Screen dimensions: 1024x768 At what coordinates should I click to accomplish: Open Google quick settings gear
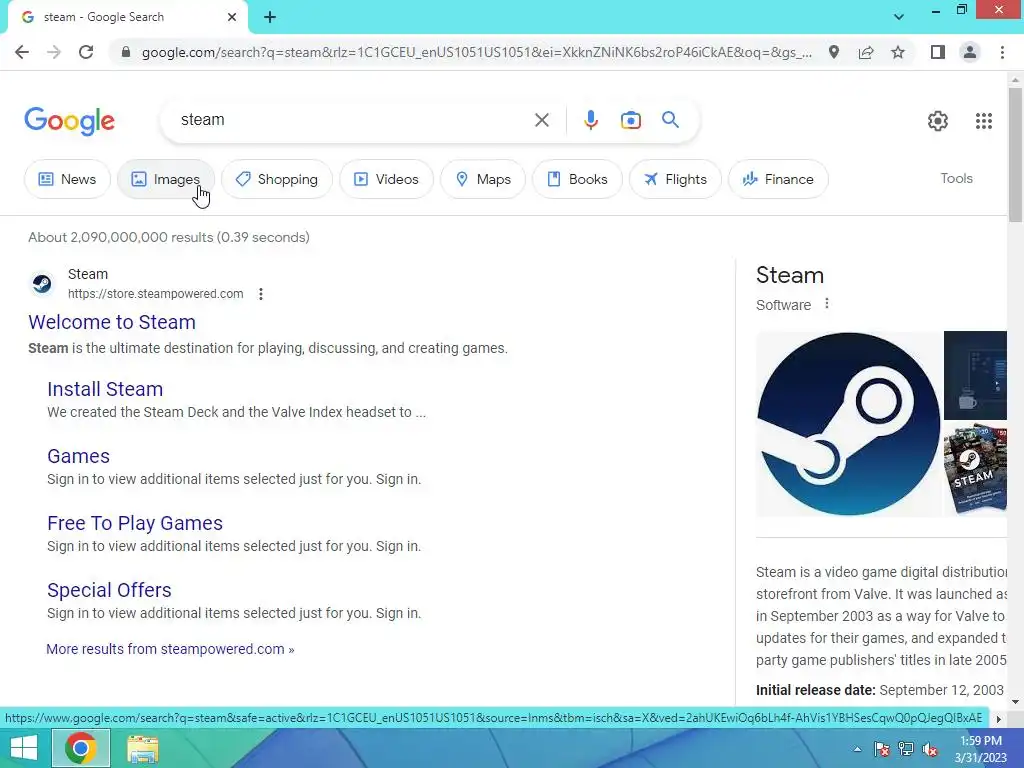(x=938, y=121)
